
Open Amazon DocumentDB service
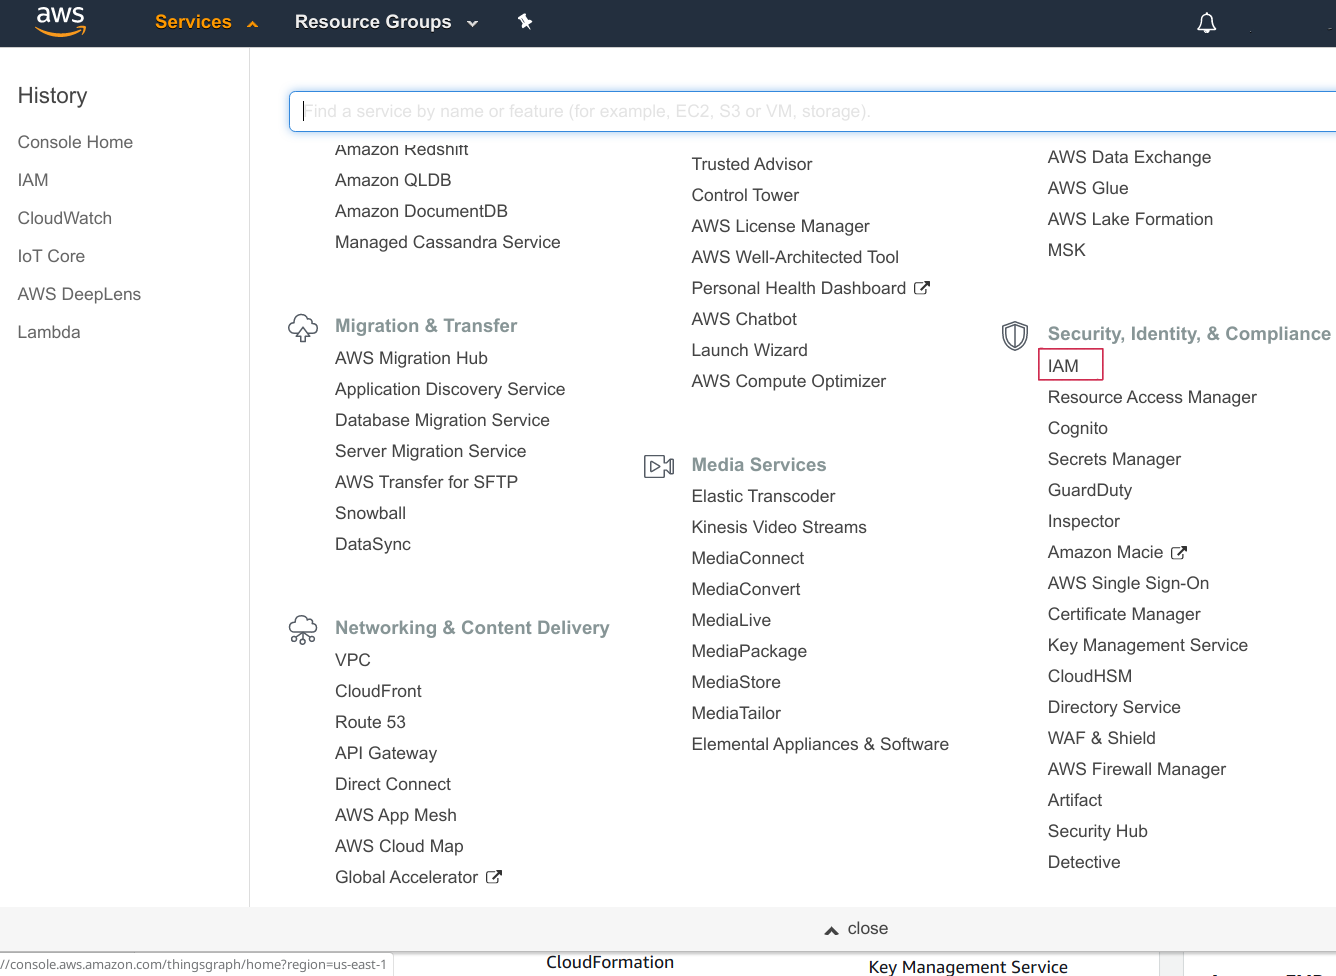point(421,211)
